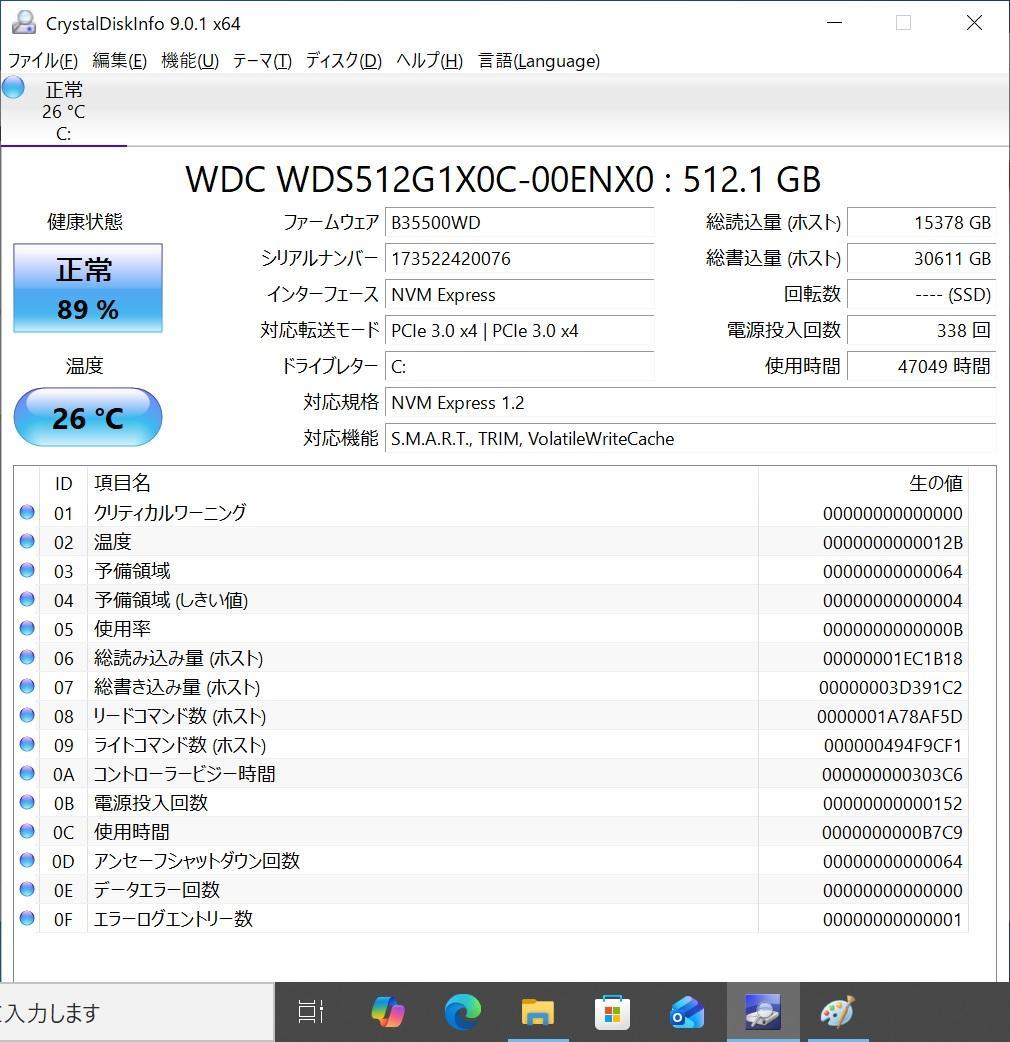Click the health indicator for the 温度 row

tap(26, 542)
